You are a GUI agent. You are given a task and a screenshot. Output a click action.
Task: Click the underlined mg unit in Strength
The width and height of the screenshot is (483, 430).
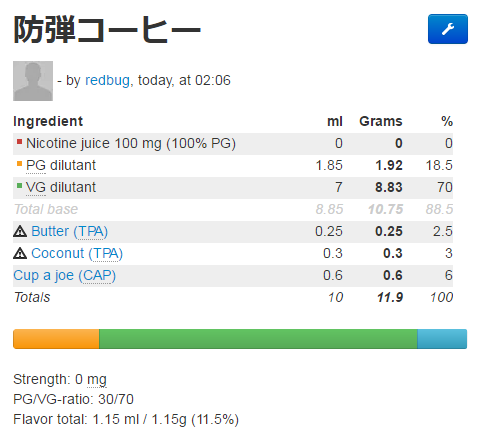pyautogui.click(x=97, y=380)
